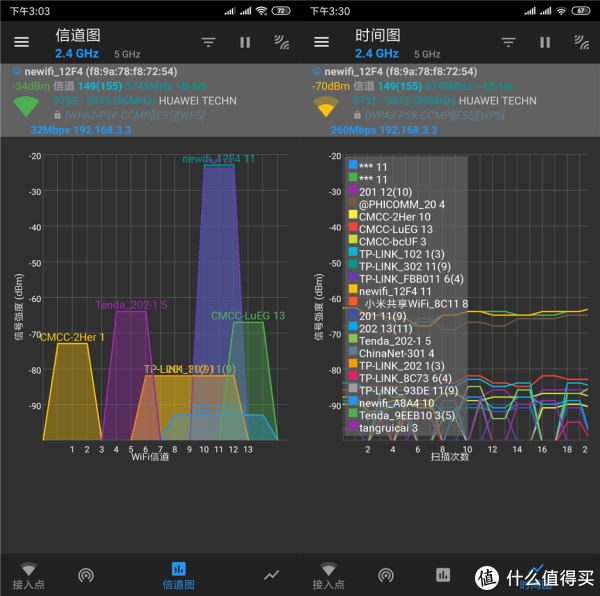Open hamburger menu on 时间图 screen

pyautogui.click(x=321, y=43)
